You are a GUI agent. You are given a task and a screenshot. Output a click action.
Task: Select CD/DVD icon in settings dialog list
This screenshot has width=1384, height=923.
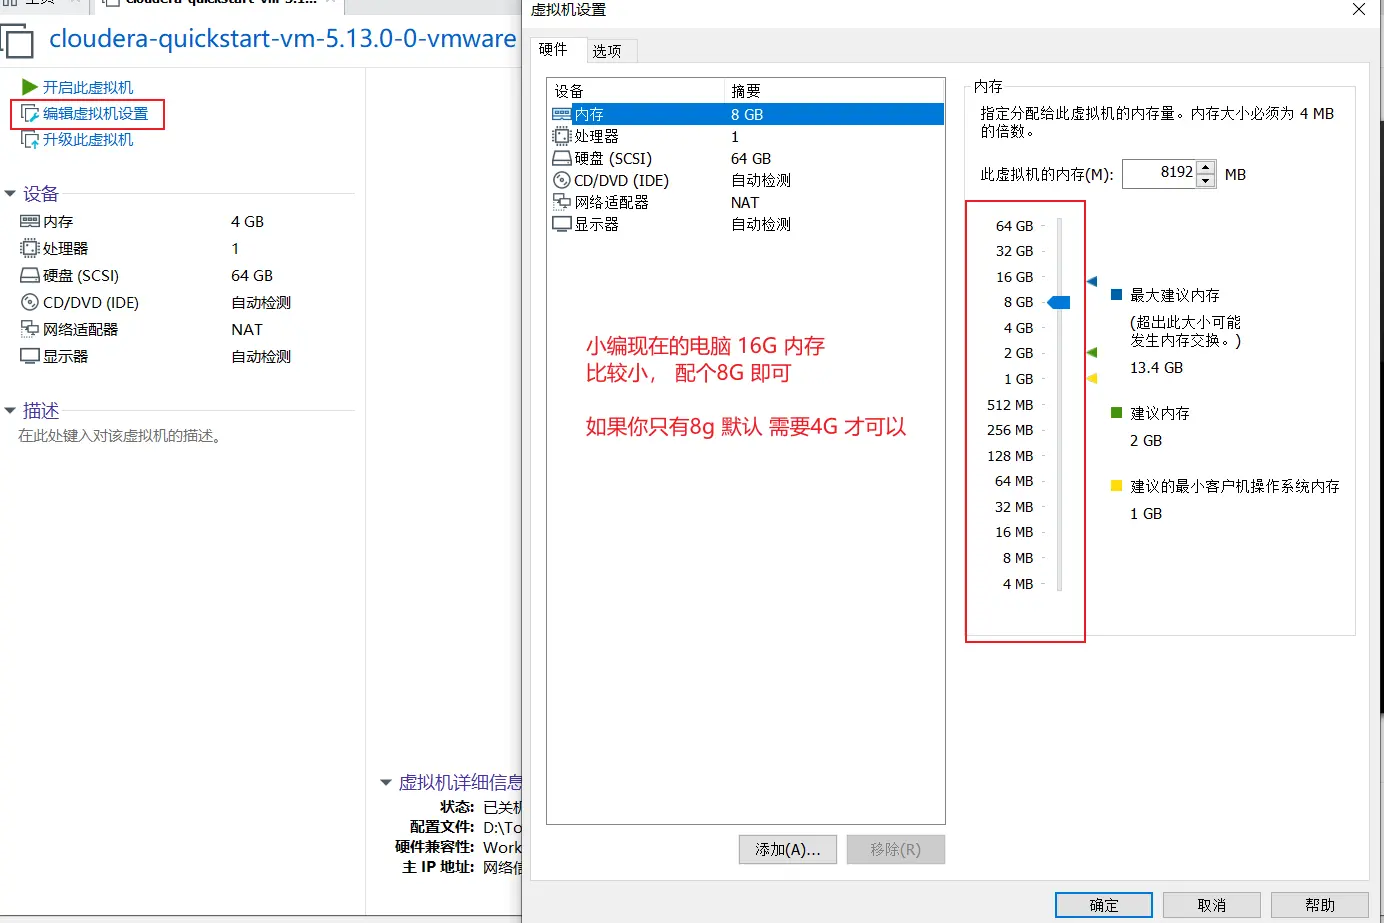(562, 180)
